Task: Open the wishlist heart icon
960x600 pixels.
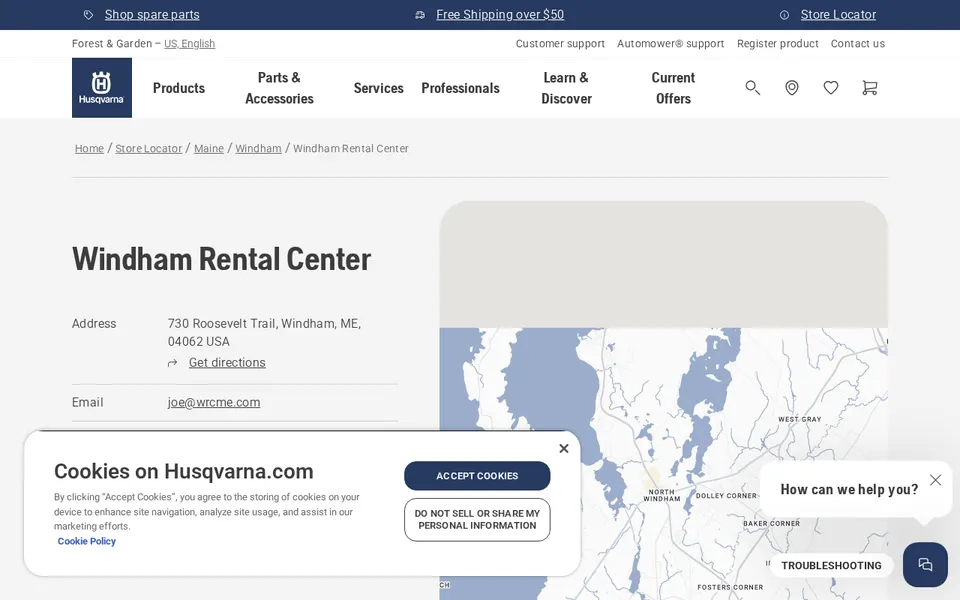Action: pyautogui.click(x=830, y=88)
